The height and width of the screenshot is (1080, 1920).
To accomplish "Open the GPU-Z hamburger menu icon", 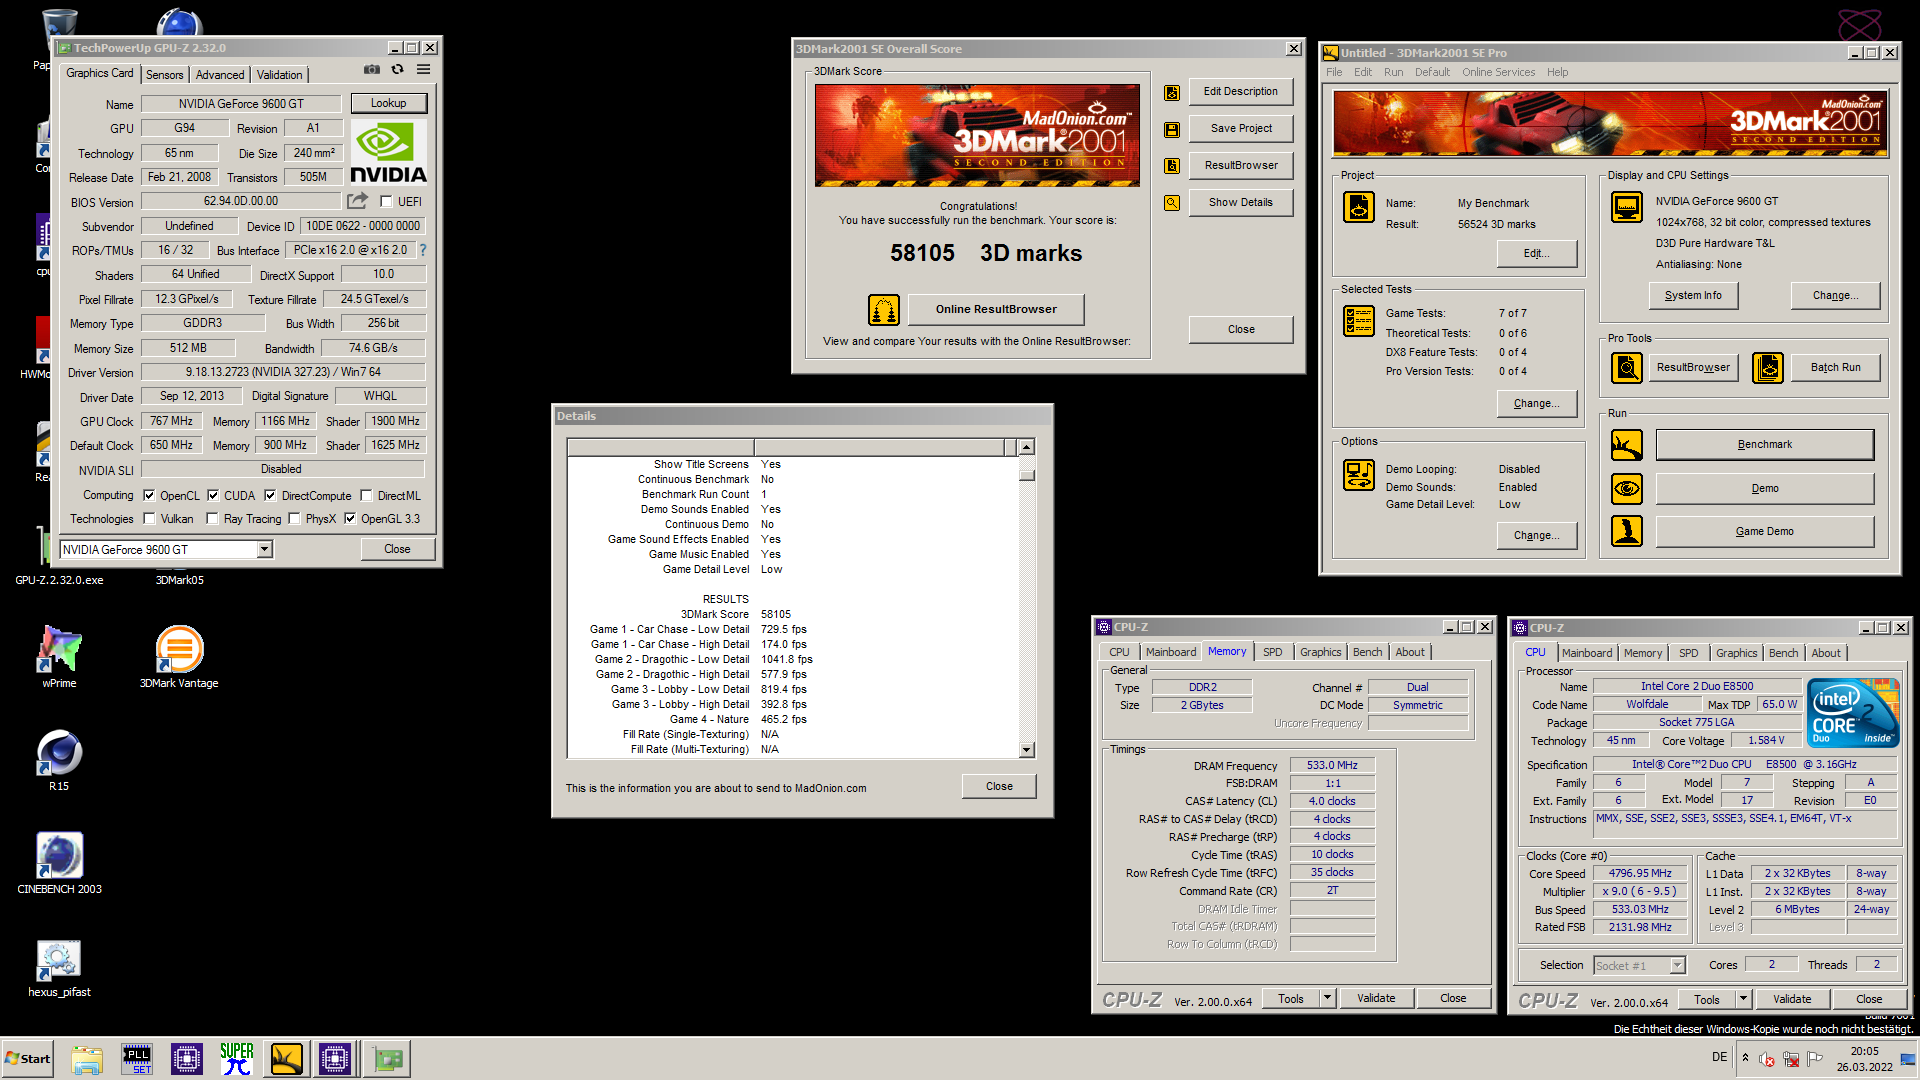I will click(x=424, y=70).
